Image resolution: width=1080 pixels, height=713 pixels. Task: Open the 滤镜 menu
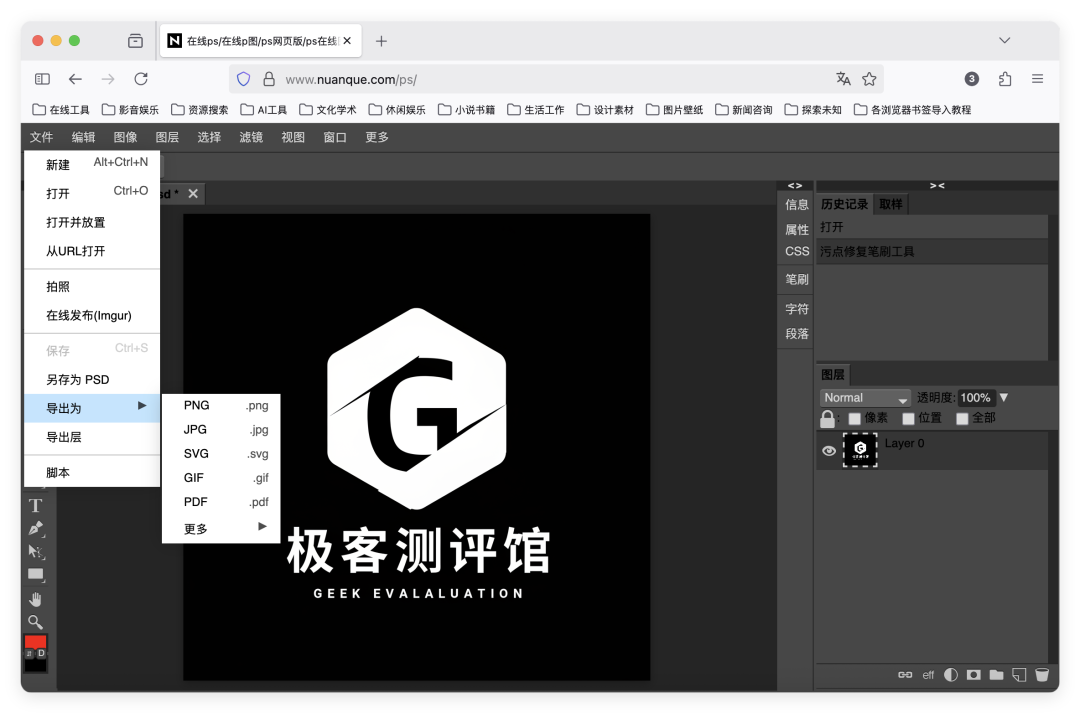[x=251, y=137]
